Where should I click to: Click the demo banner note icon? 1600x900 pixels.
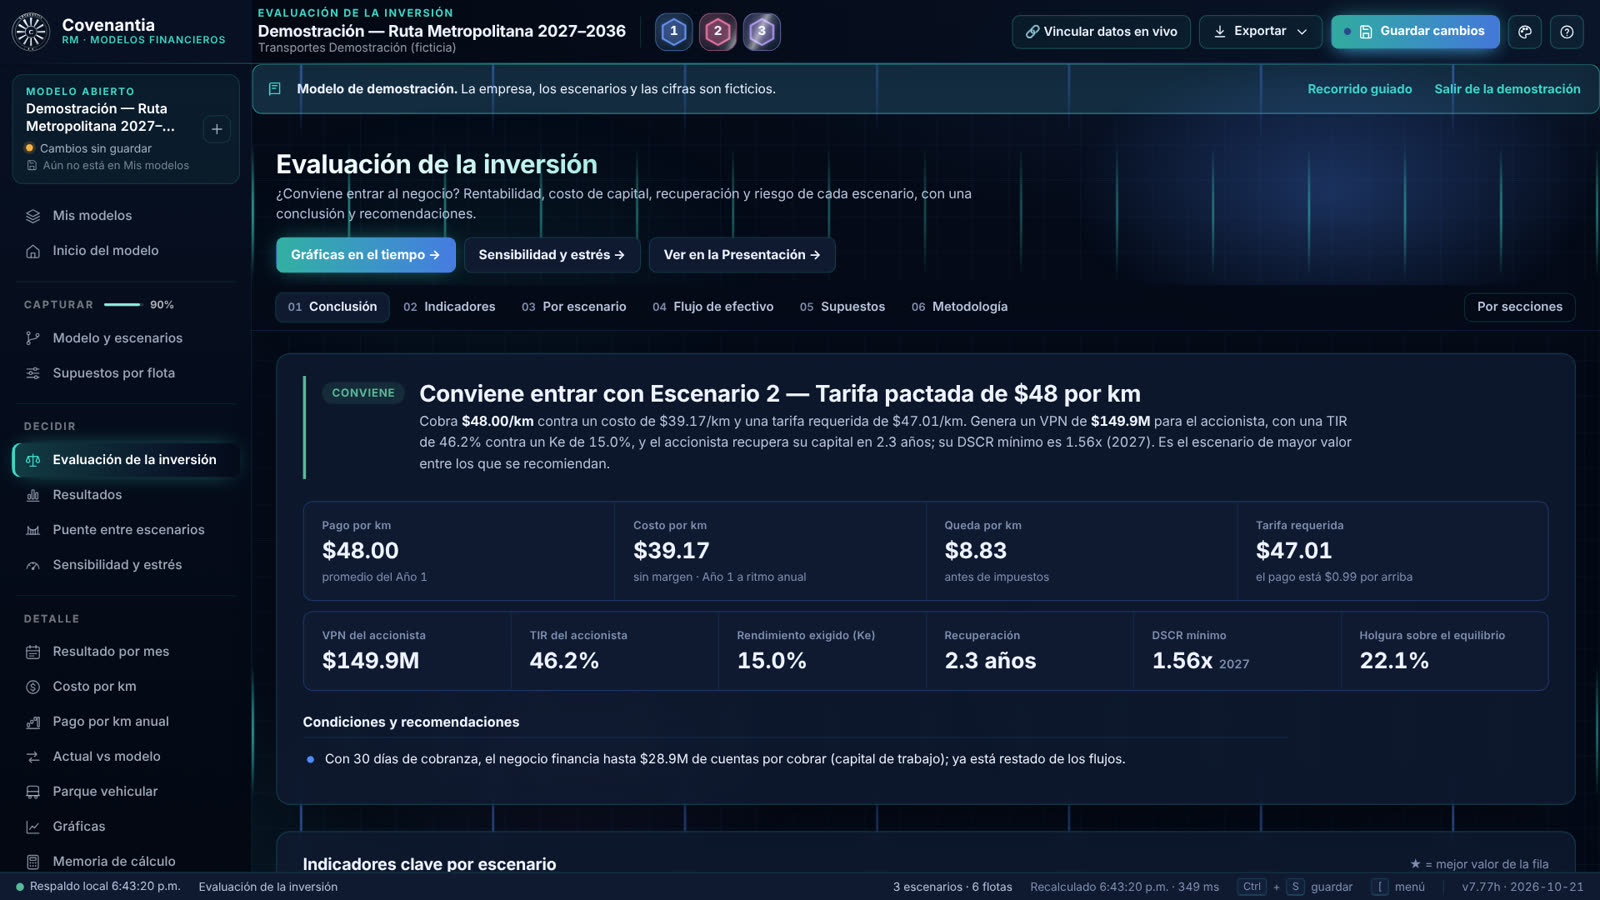[275, 89]
